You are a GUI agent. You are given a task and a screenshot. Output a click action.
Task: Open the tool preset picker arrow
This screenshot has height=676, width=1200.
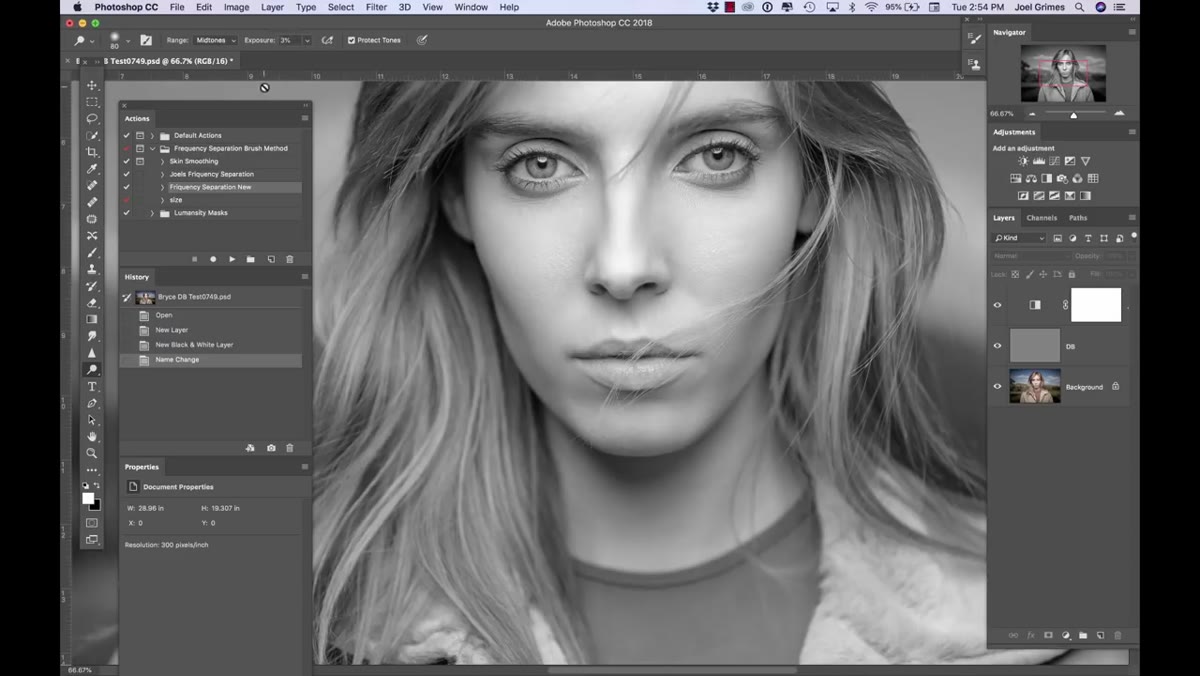click(92, 40)
